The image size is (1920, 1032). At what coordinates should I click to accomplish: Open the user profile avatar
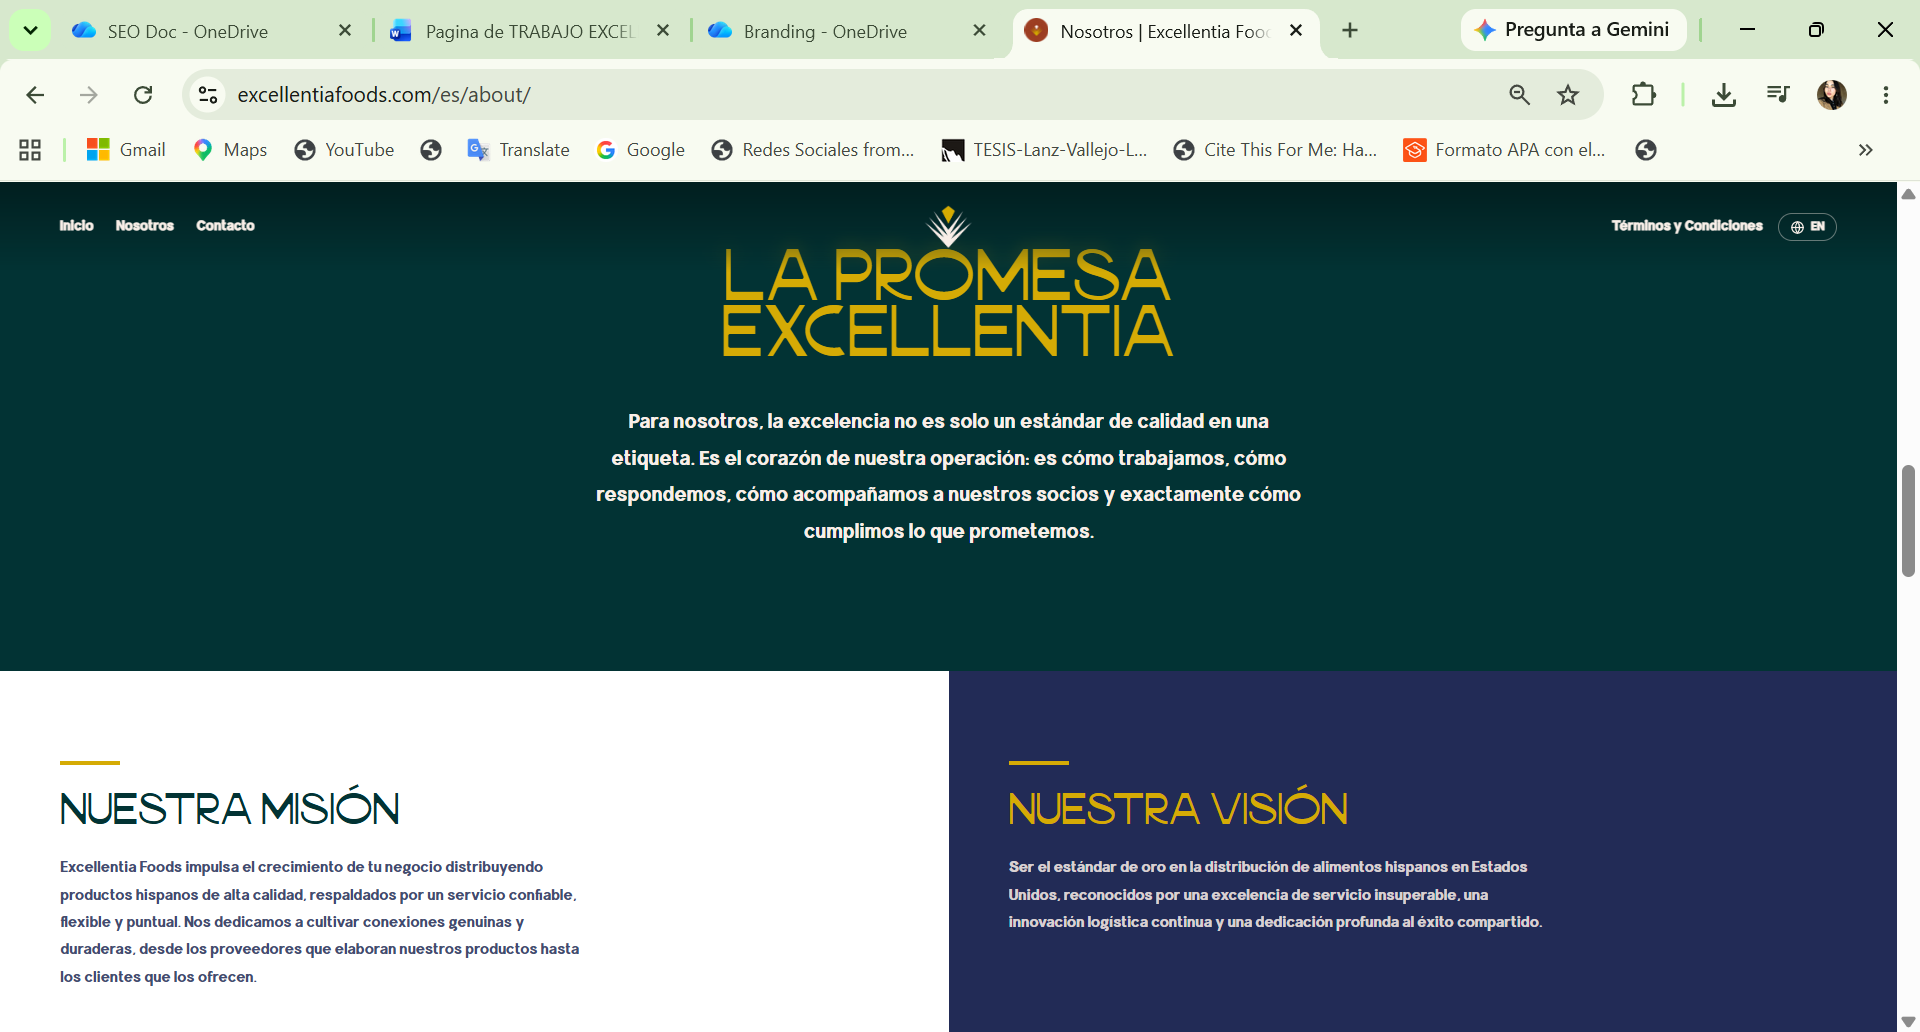[x=1832, y=95]
